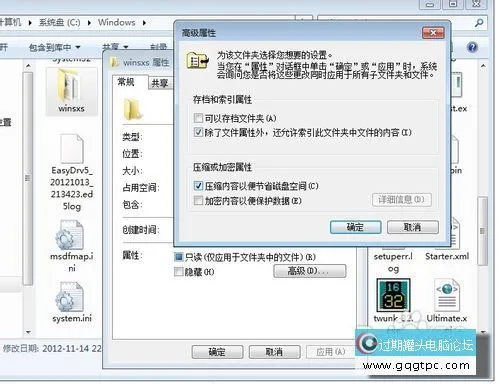
Task: Click 确定 in the 高级属性 dialog
Action: [x=355, y=227]
